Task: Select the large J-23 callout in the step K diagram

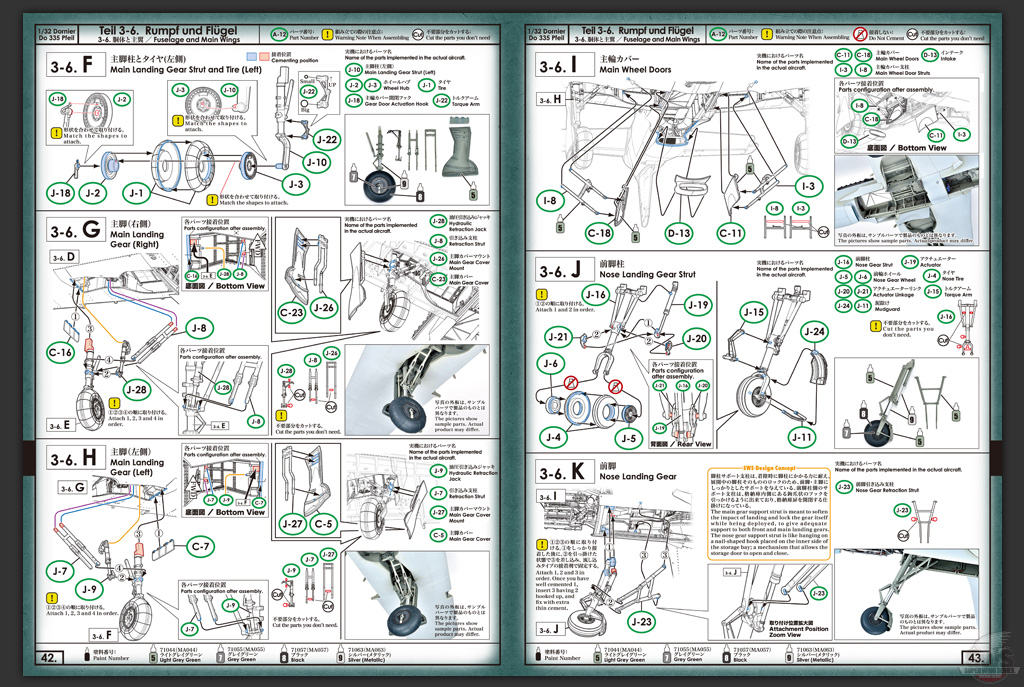Action: point(641,622)
